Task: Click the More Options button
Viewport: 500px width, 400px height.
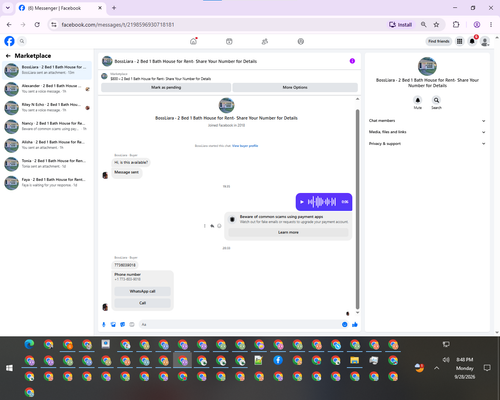Action: point(295,87)
